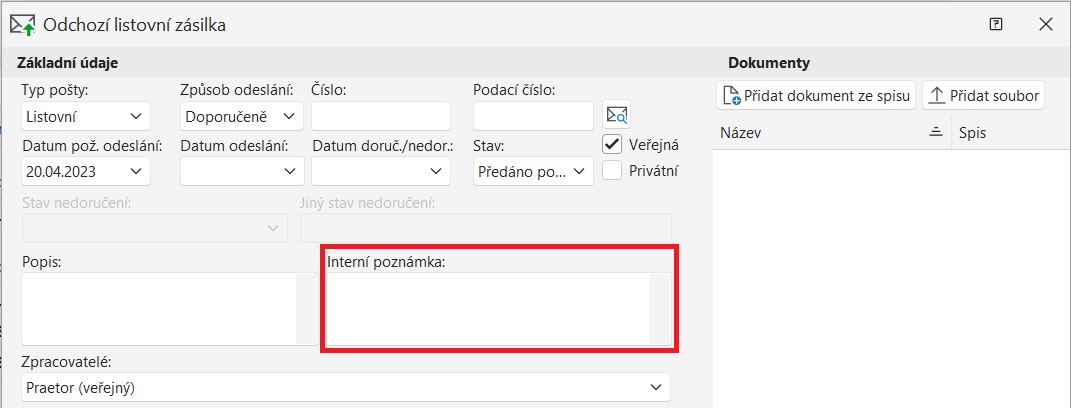Click the envelope search icon beside Podací číslo
The image size is (1071, 408).
(617, 115)
